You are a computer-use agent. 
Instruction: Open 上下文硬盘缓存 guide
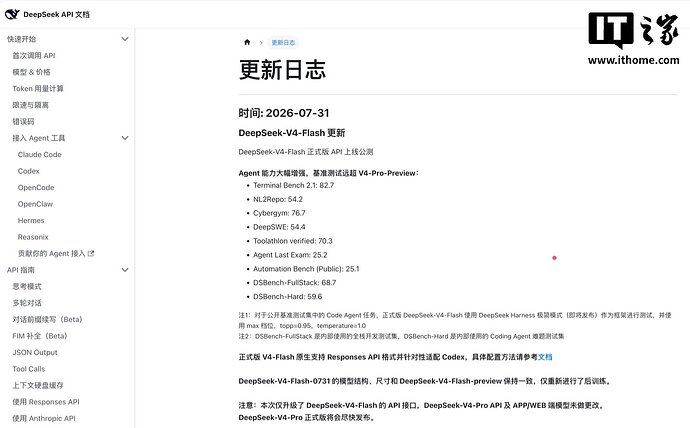pyautogui.click(x=38, y=385)
